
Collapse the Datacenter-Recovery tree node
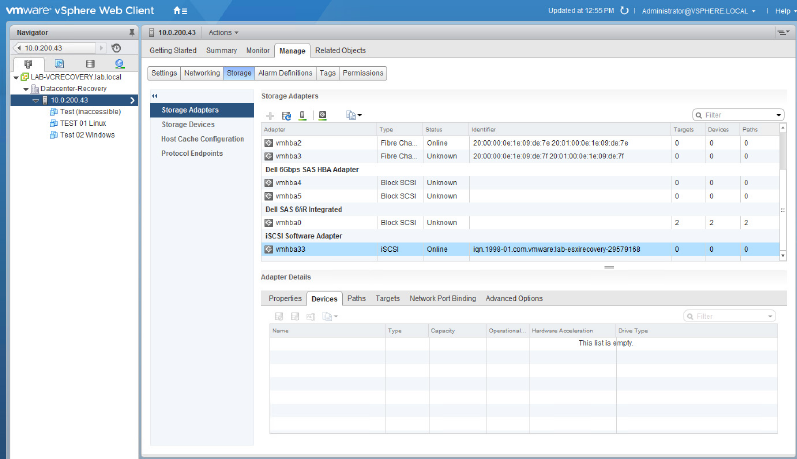pyautogui.click(x=24, y=88)
